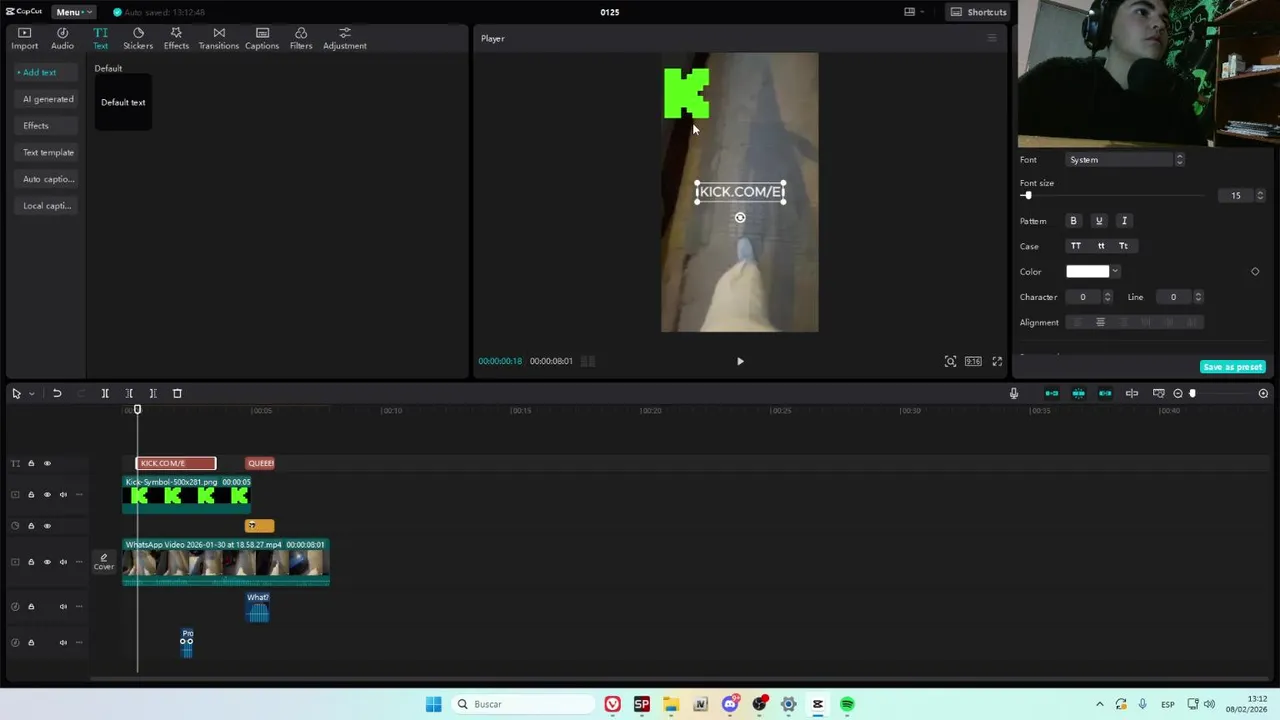Step the Character spacing stepper
Screen dimensions: 1280x720
pyautogui.click(x=1107, y=297)
